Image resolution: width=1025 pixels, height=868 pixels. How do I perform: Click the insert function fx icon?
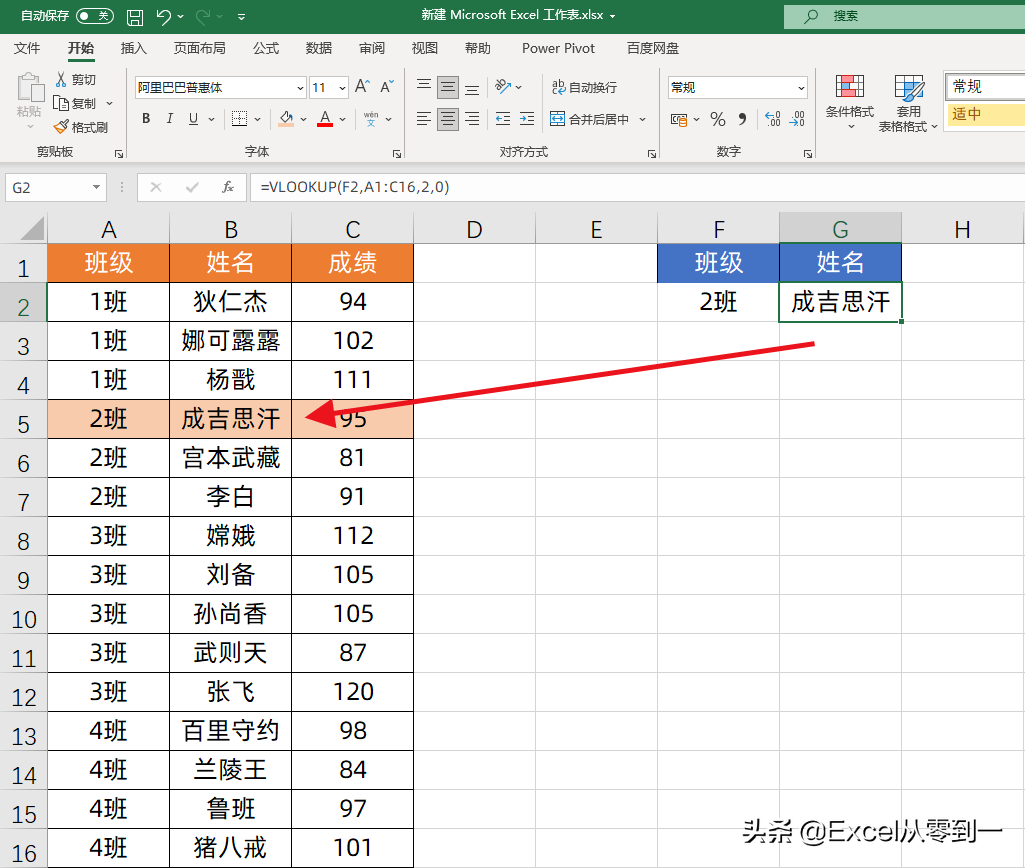227,188
